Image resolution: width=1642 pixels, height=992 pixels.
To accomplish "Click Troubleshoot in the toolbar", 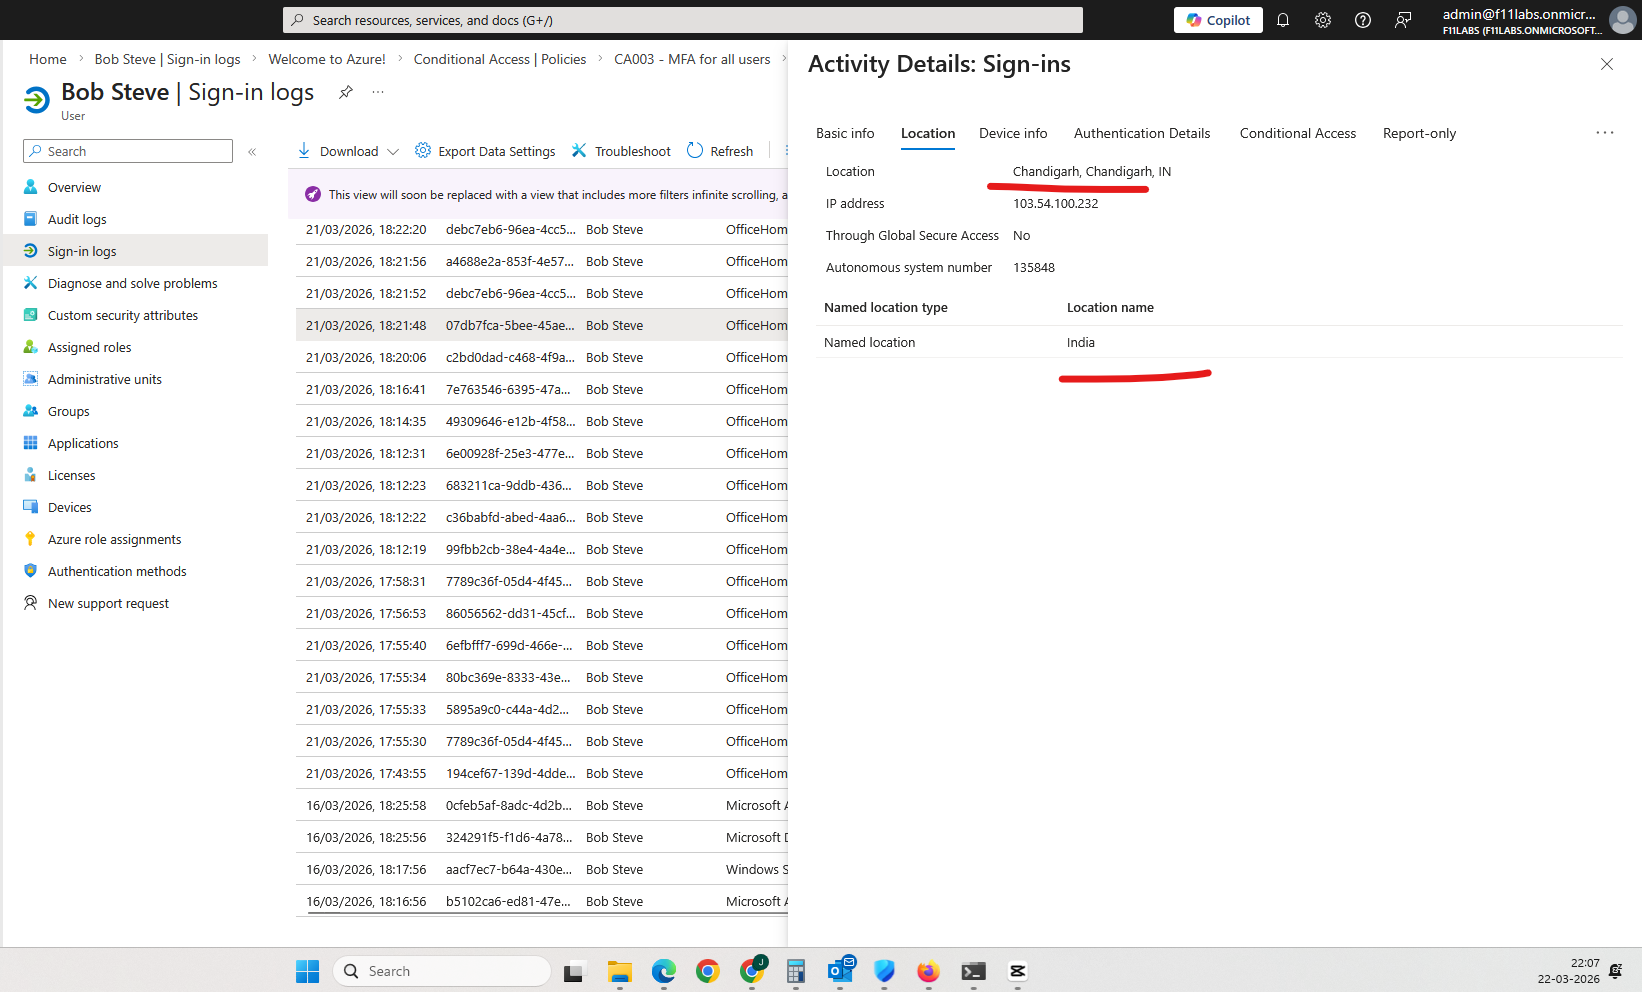I will pos(621,151).
